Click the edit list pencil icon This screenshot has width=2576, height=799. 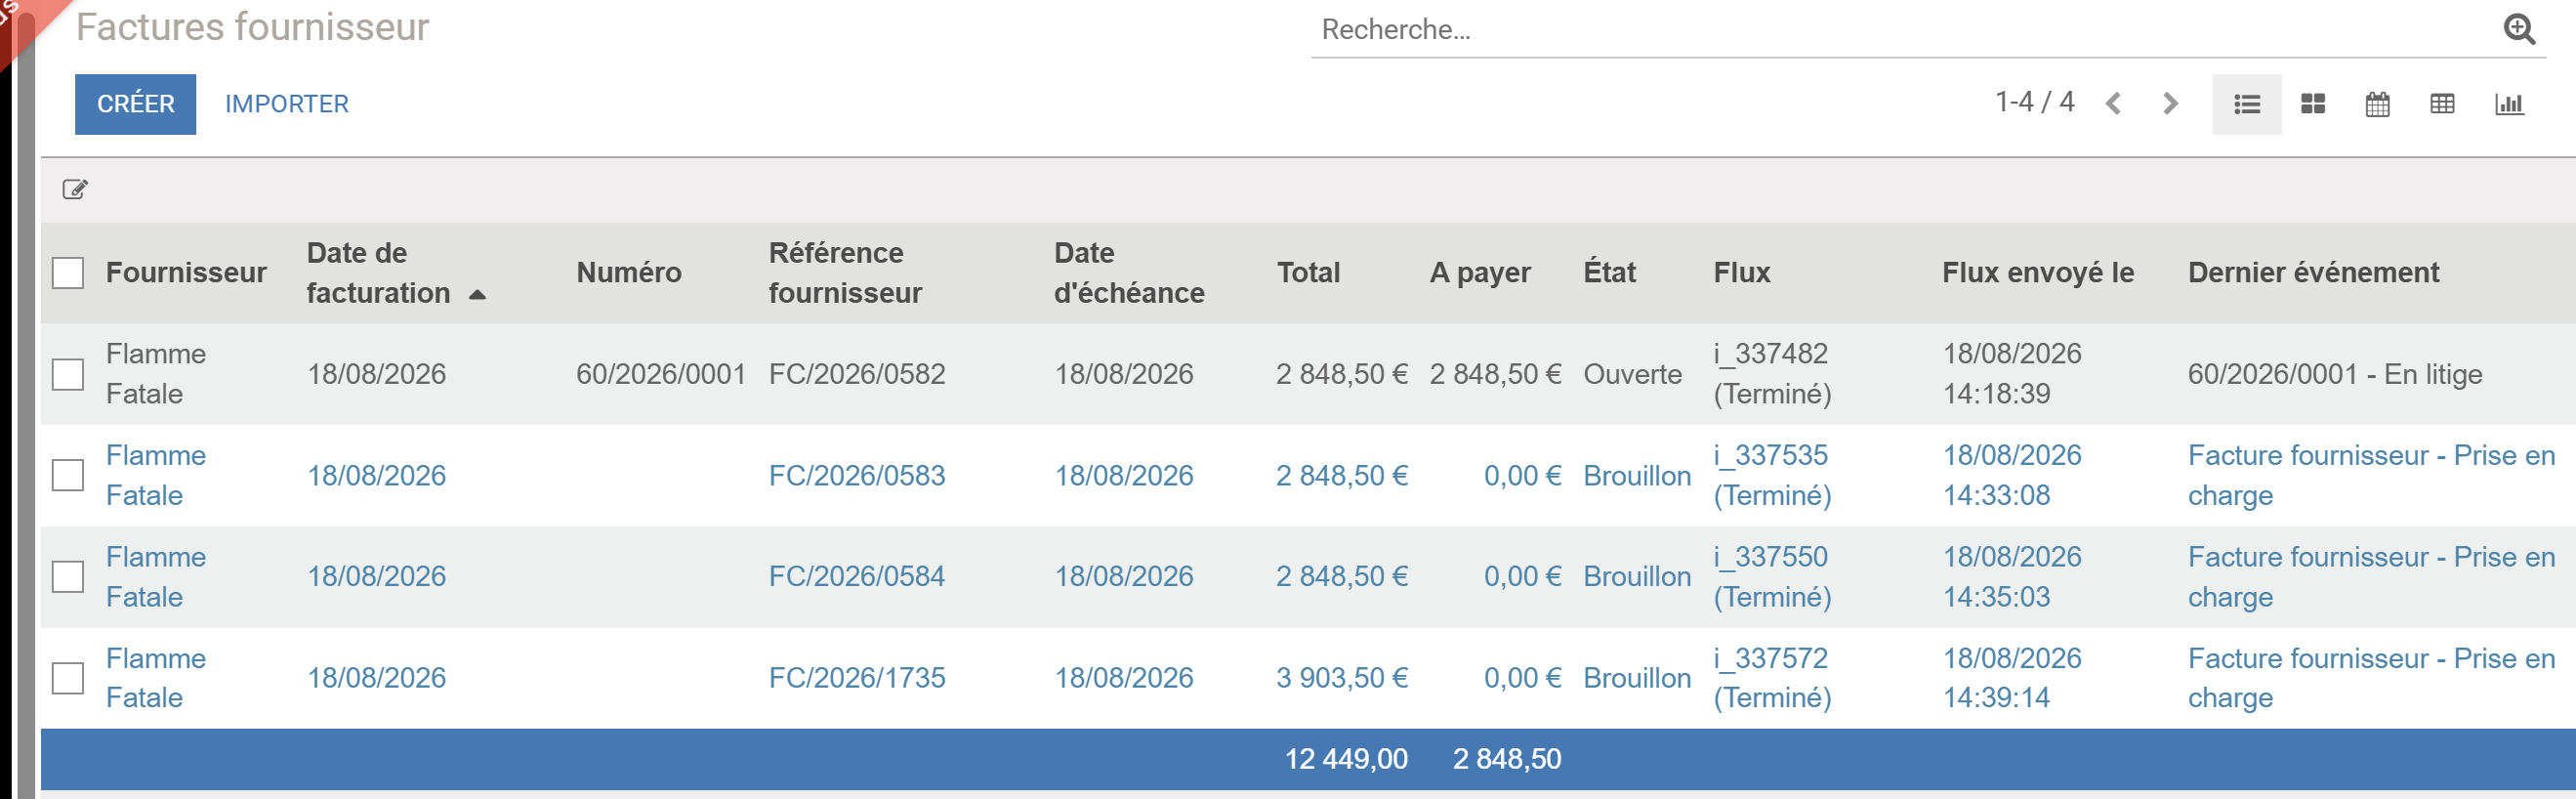pos(75,189)
